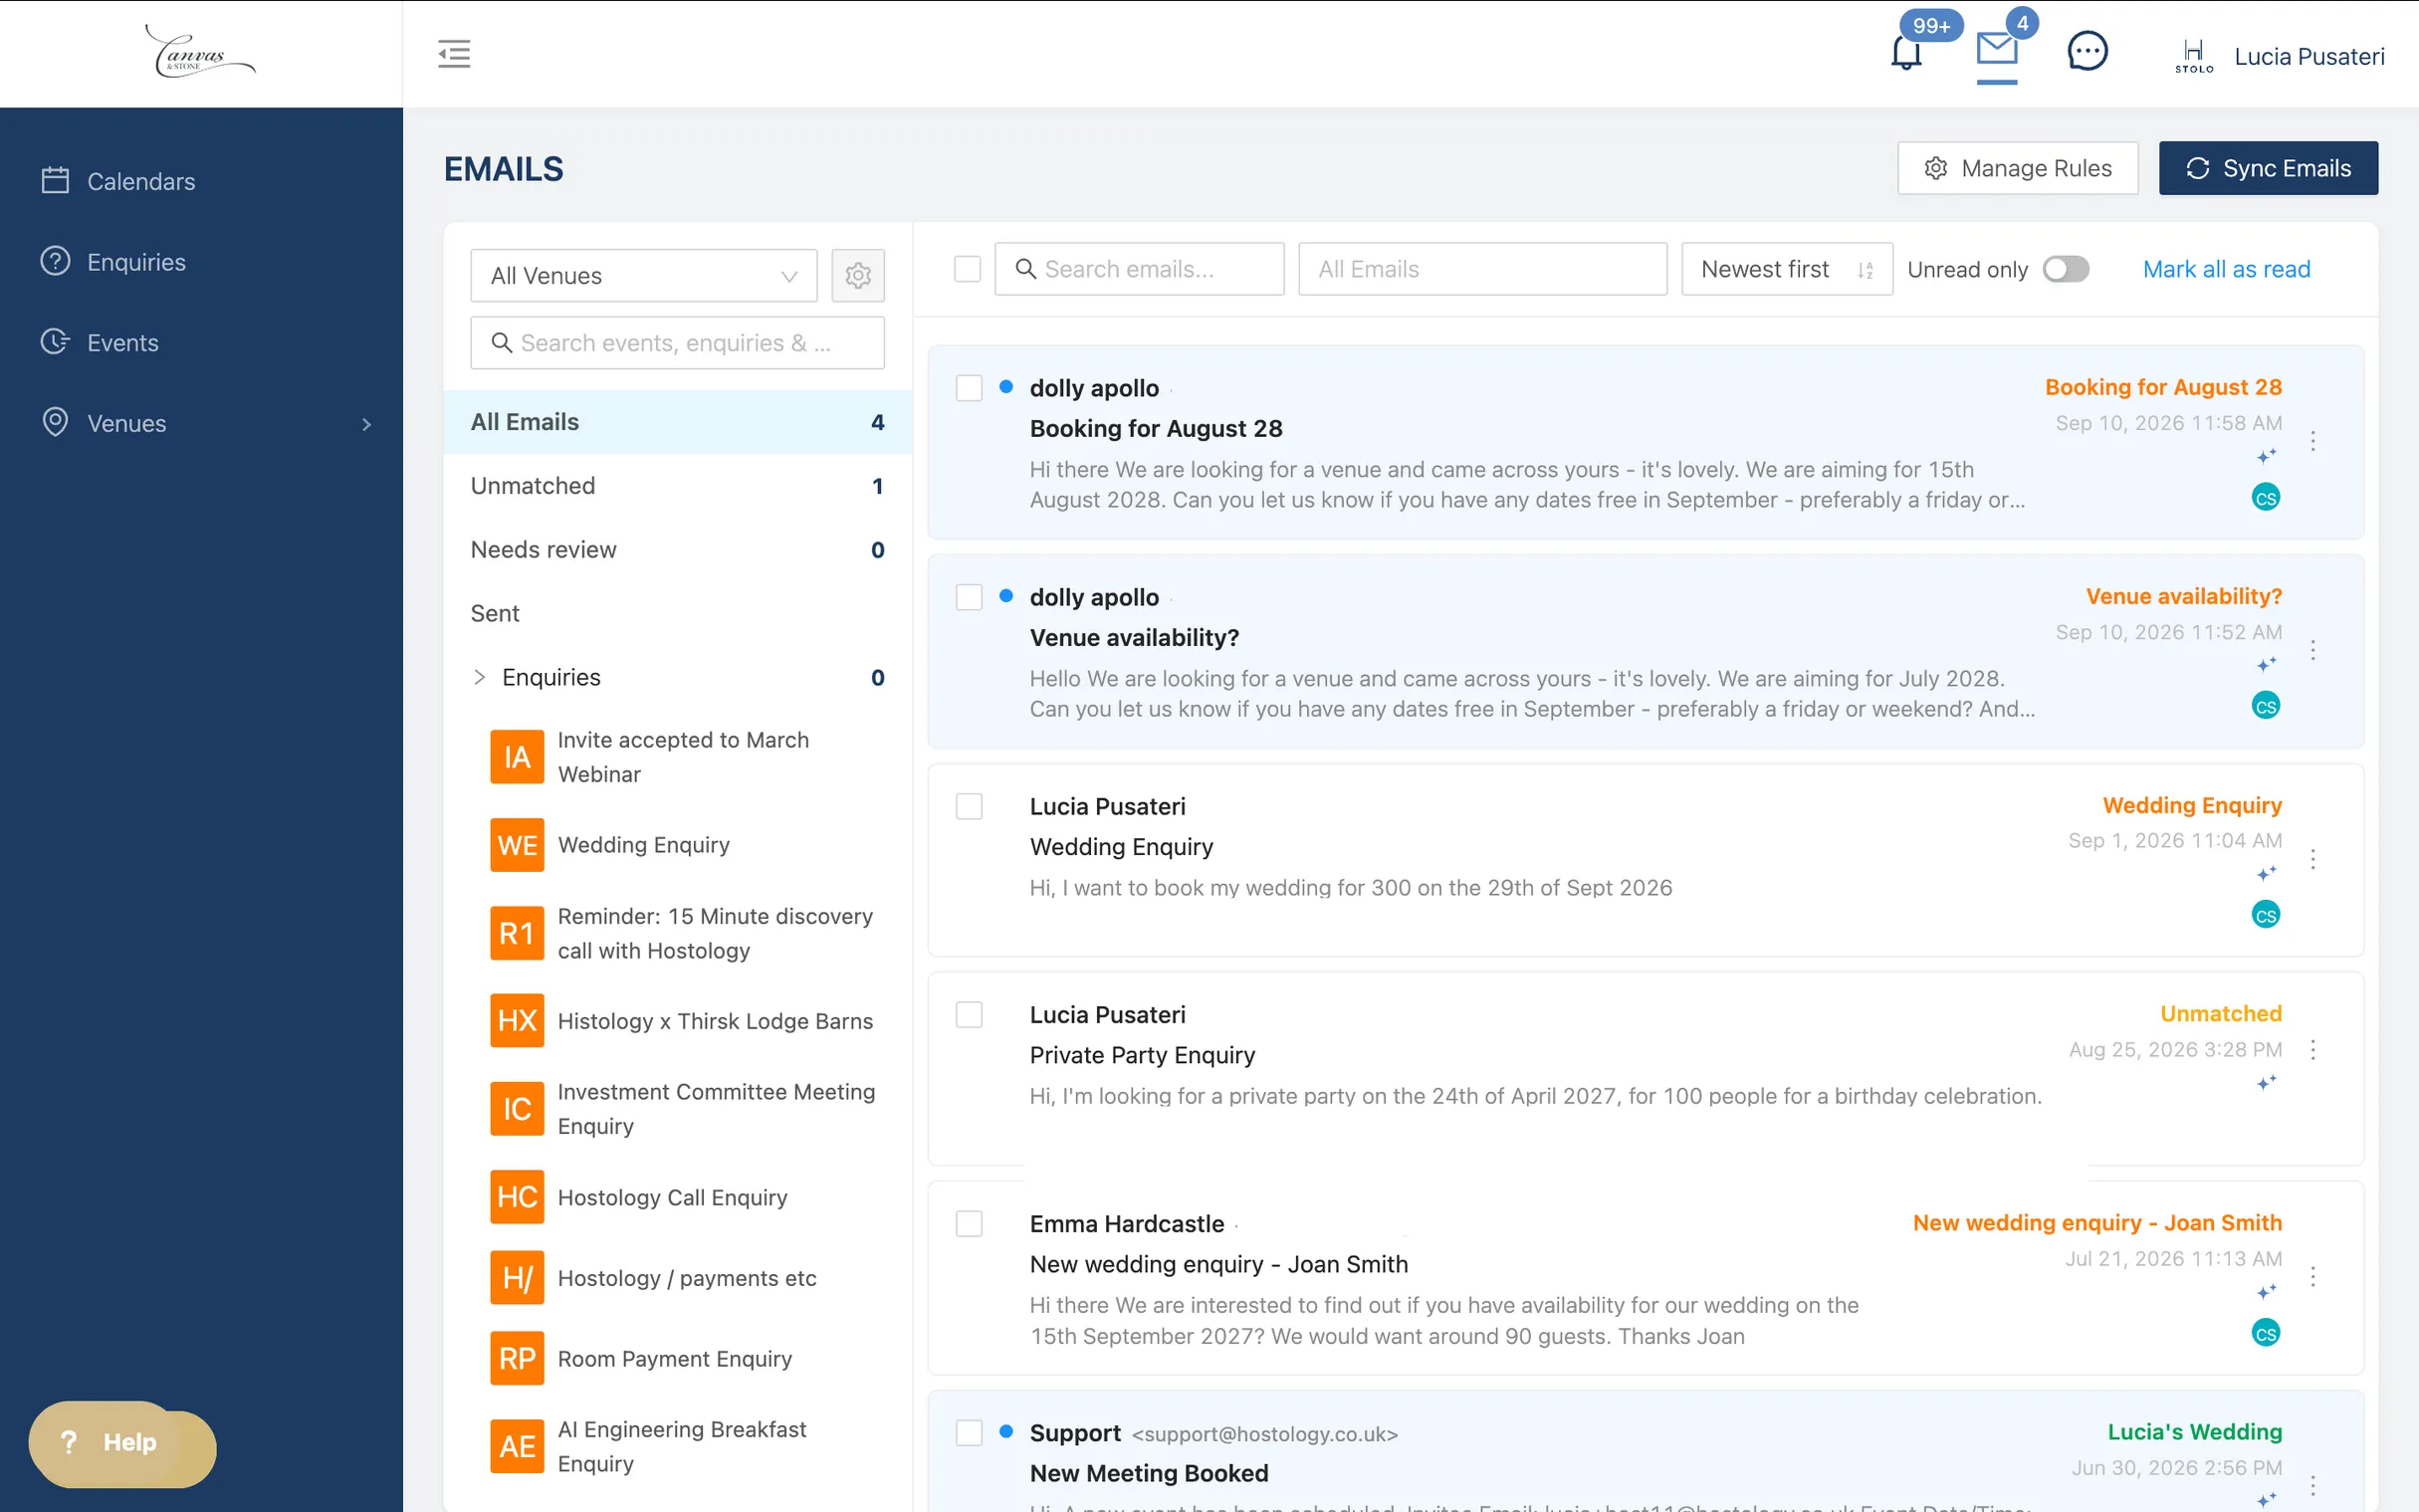Select checkbox for Venue availability email
This screenshot has width=2419, height=1512.
pyautogui.click(x=969, y=597)
